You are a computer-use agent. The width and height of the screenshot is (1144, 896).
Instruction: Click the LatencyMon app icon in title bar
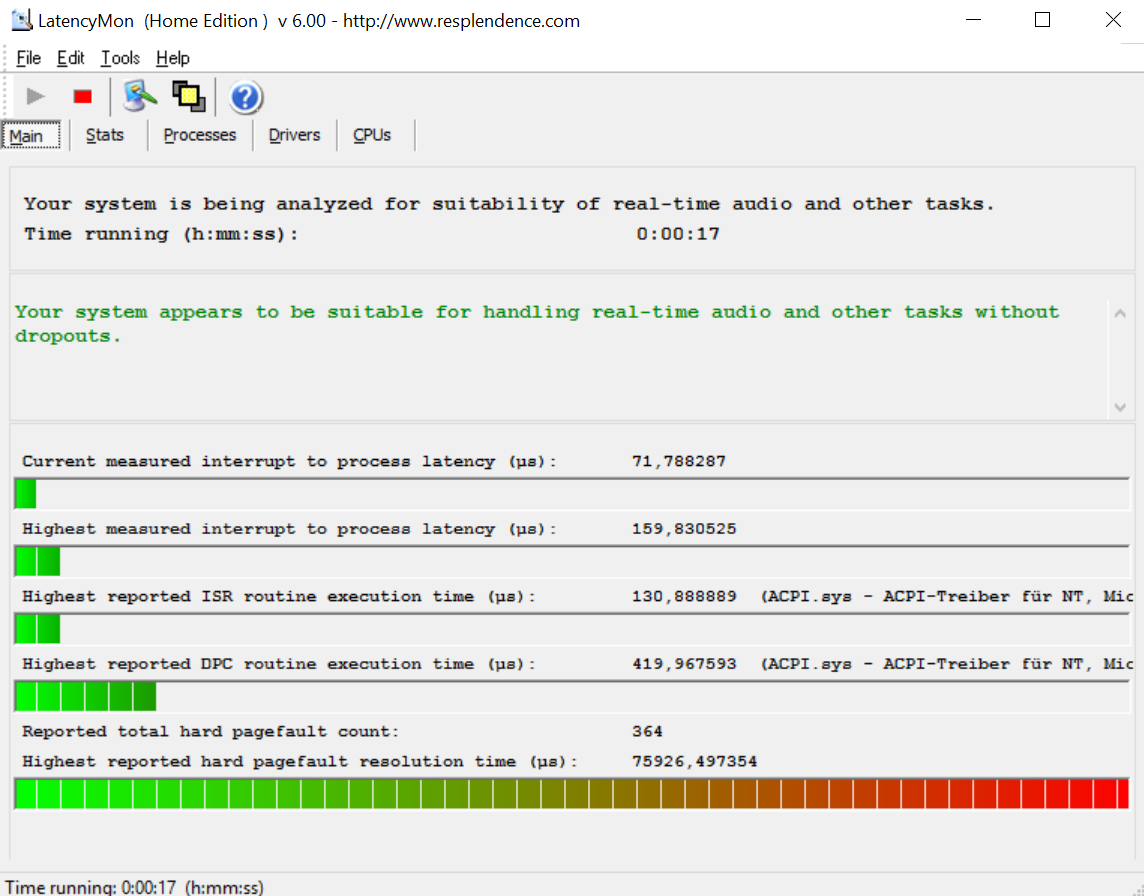click(x=20, y=20)
